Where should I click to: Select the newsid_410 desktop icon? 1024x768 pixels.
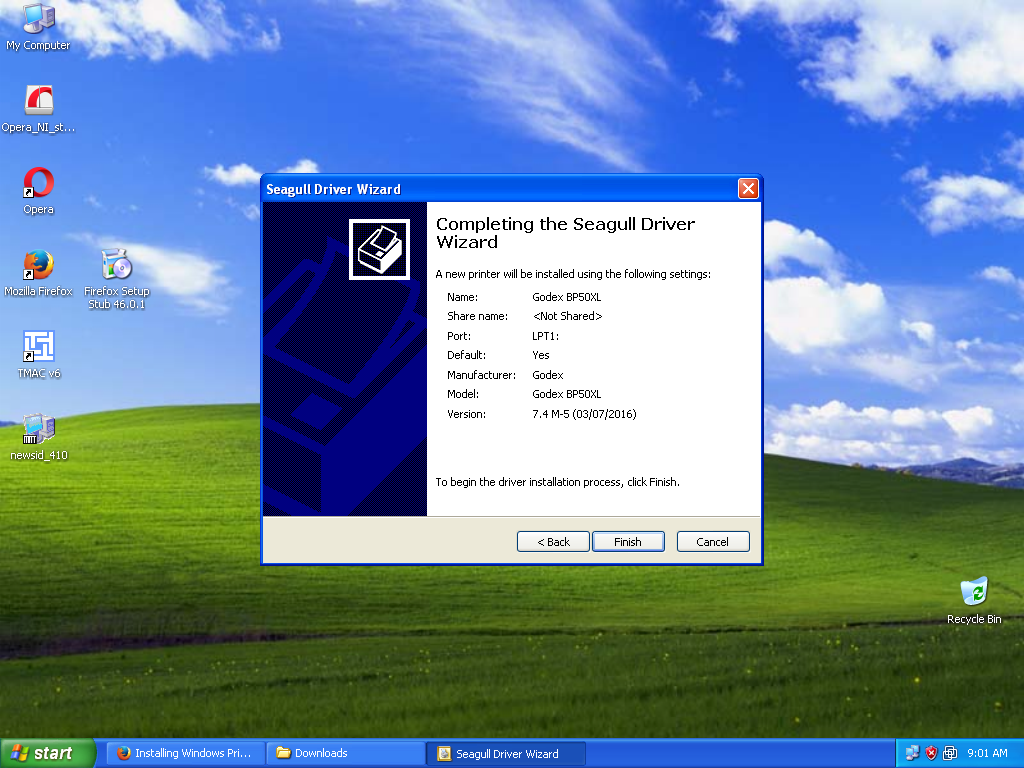39,437
